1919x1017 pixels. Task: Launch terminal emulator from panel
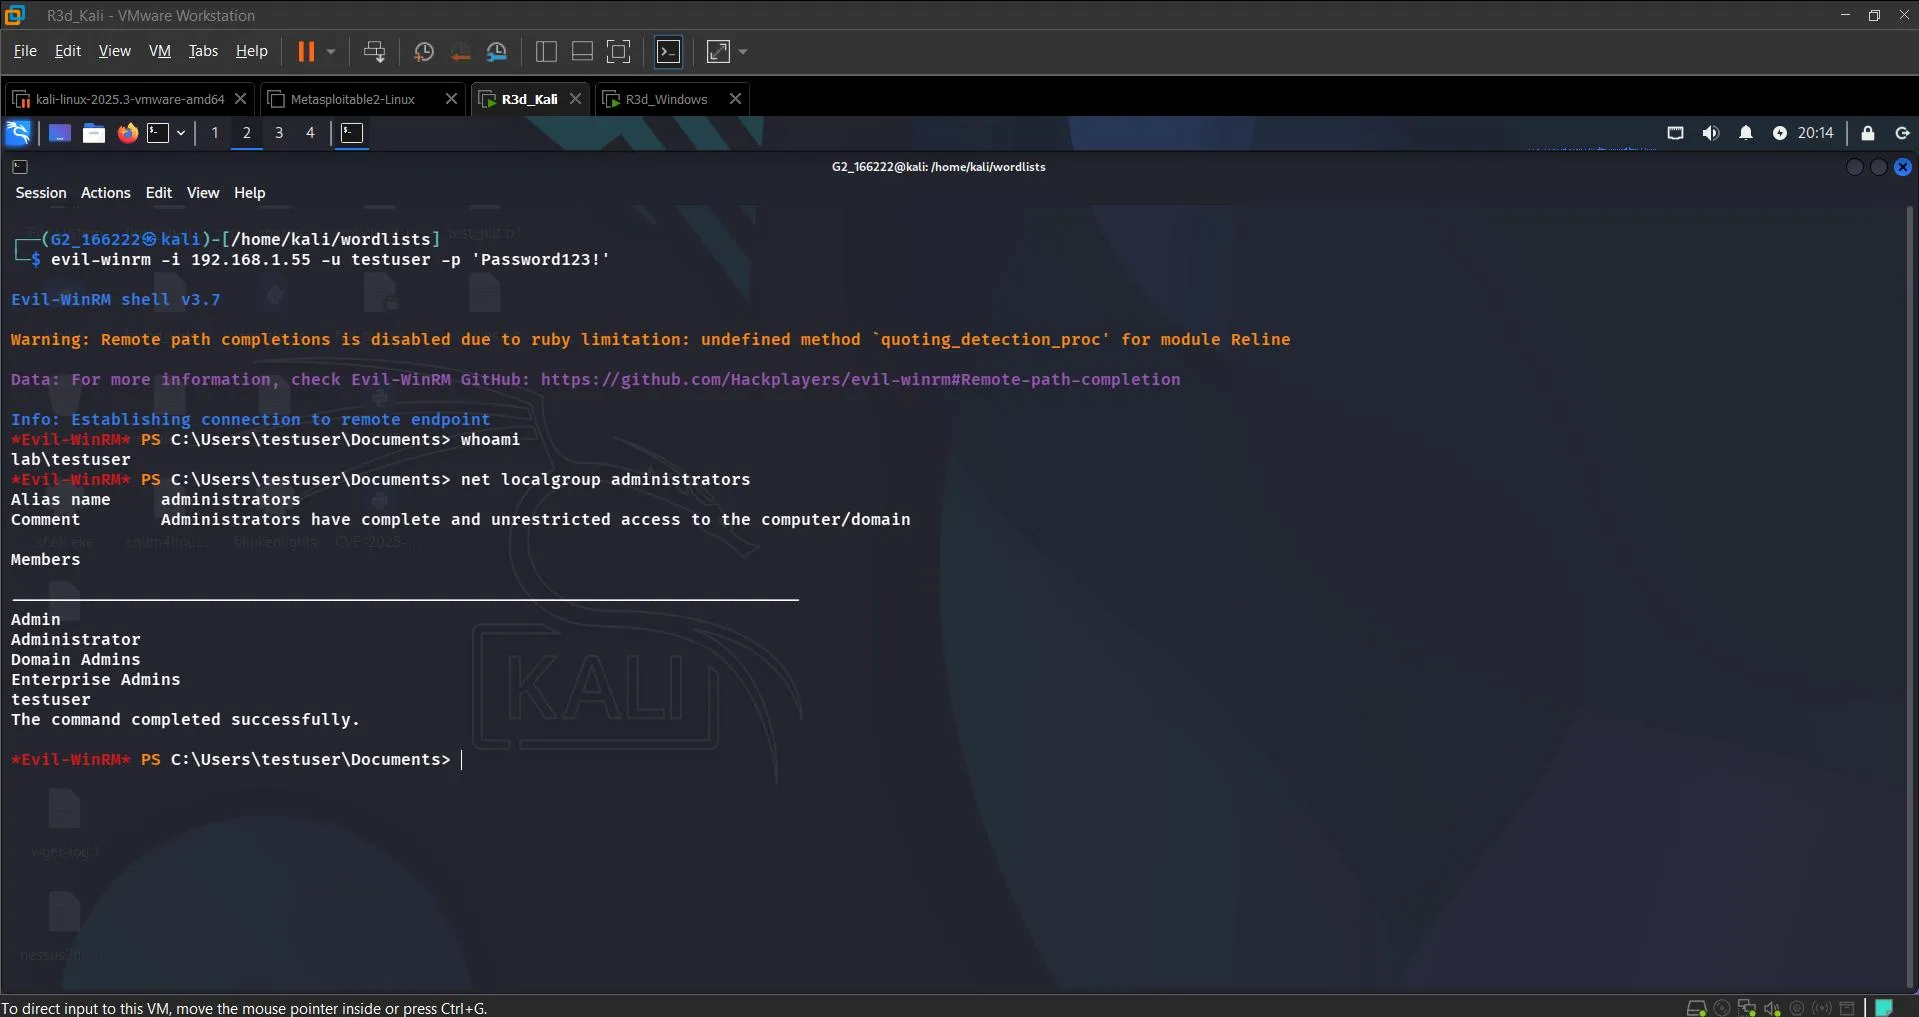click(158, 133)
